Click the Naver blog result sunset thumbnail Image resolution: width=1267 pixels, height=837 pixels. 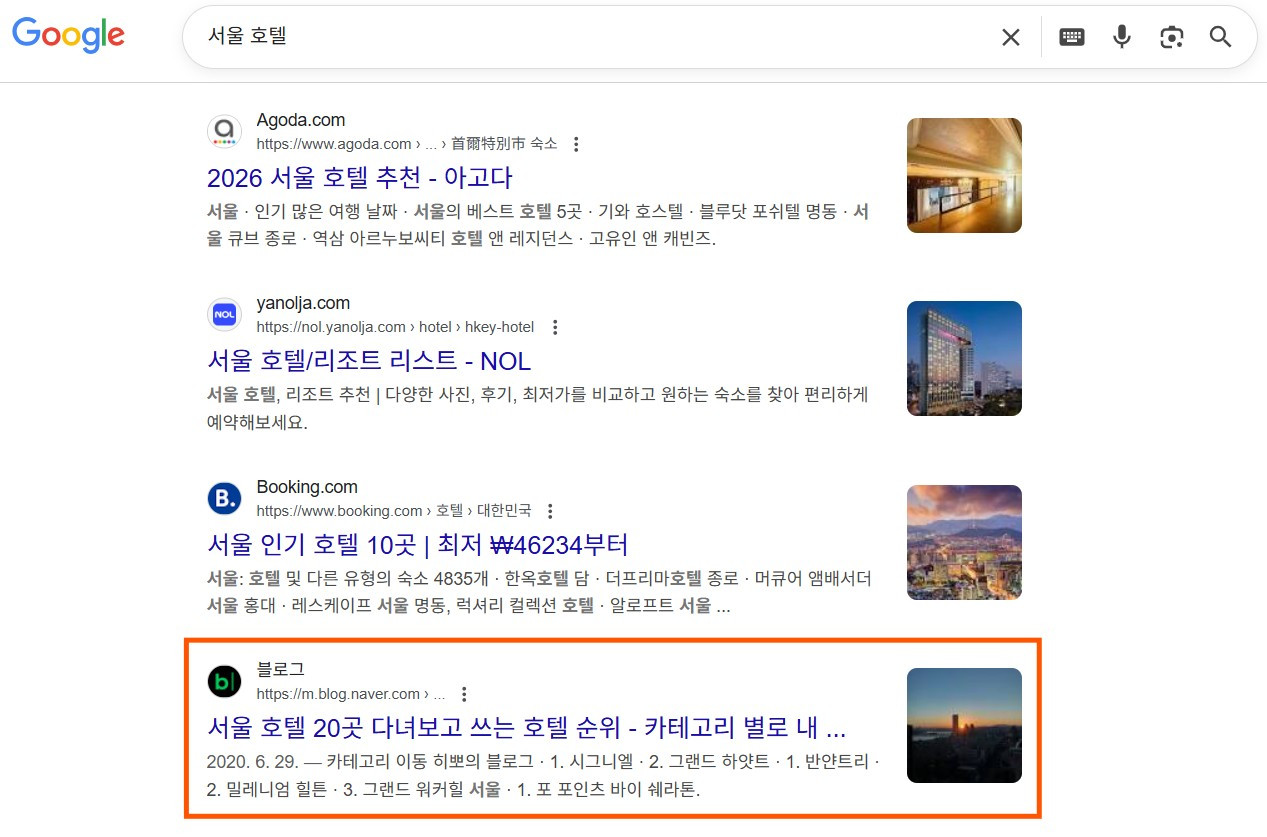(964, 725)
